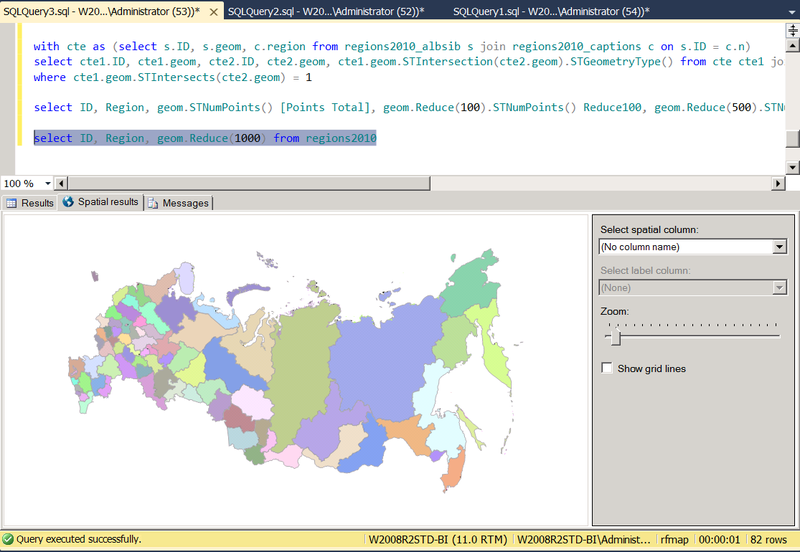The height and width of the screenshot is (552, 800).
Task: Click the editor horizontal scroll left arrow
Action: tap(61, 183)
